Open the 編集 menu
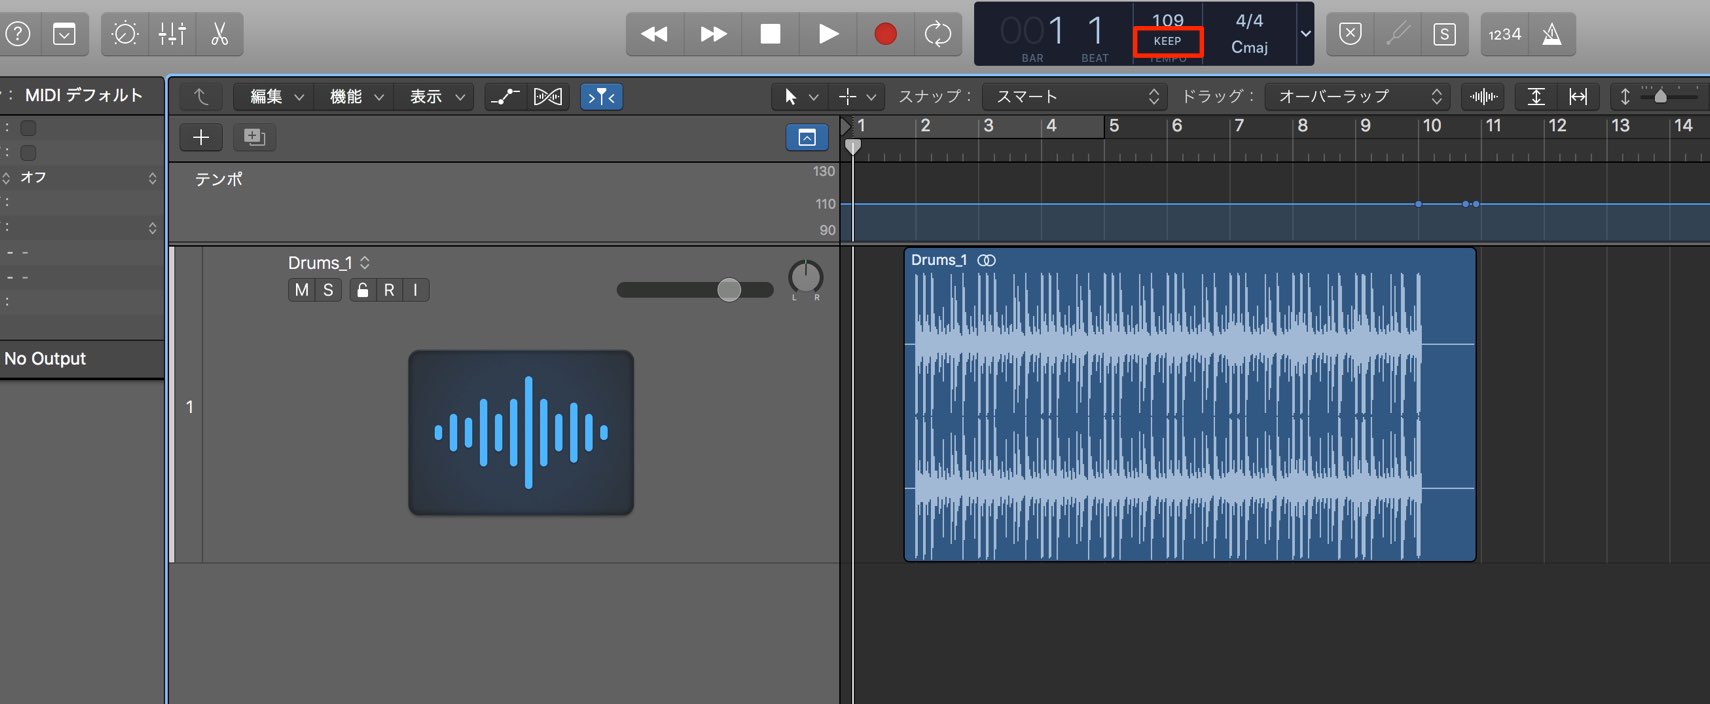Viewport: 1710px width, 704px height. coord(276,96)
